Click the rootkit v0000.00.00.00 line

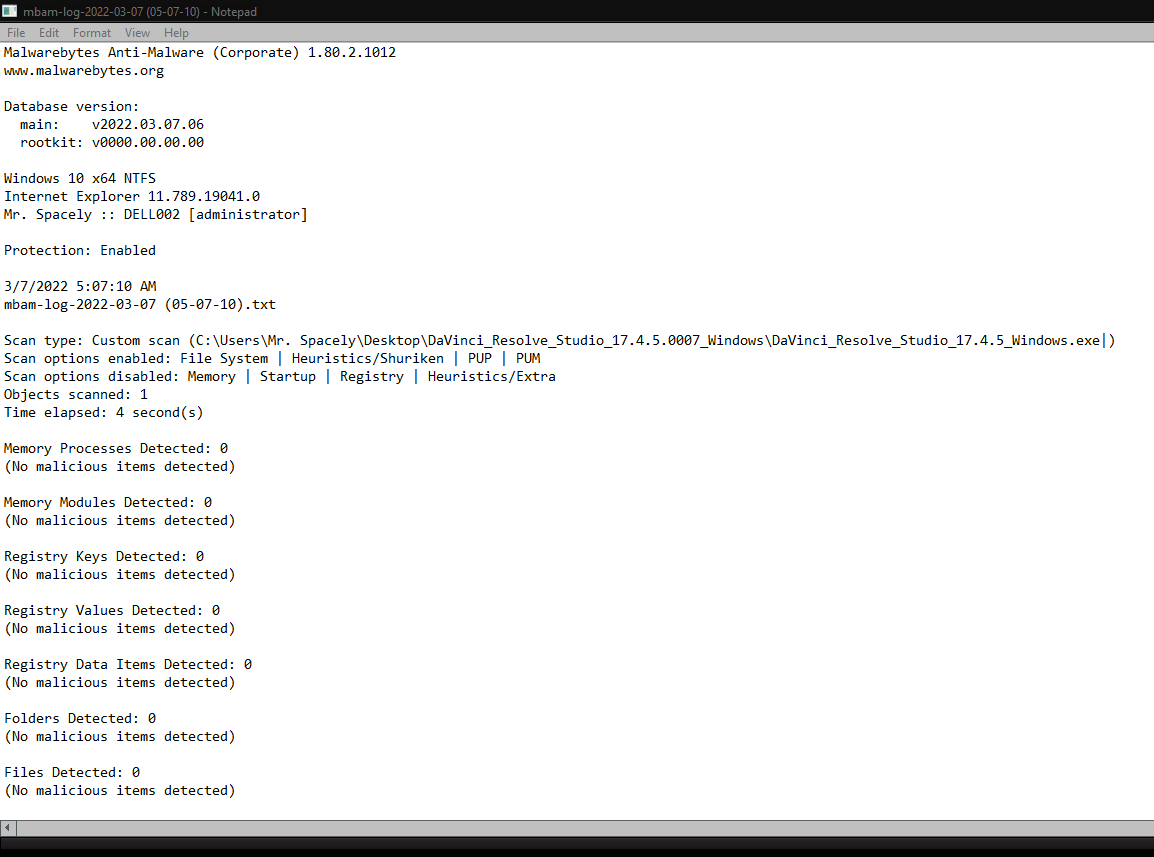(x=112, y=142)
